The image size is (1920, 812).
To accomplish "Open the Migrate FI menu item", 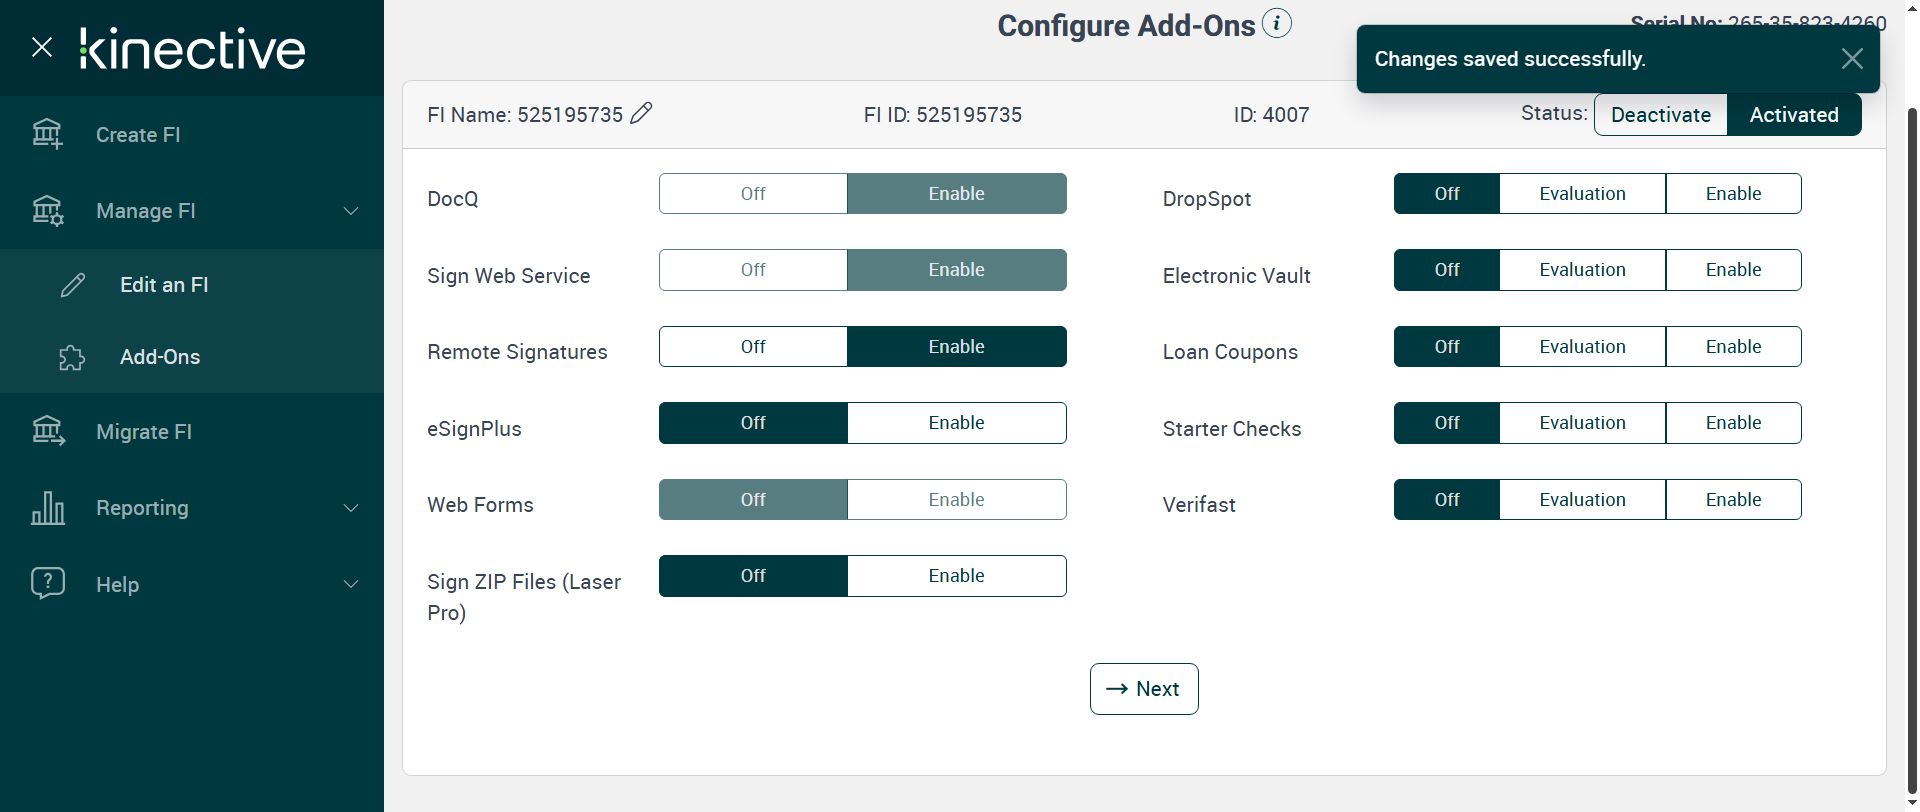I will pos(144,432).
